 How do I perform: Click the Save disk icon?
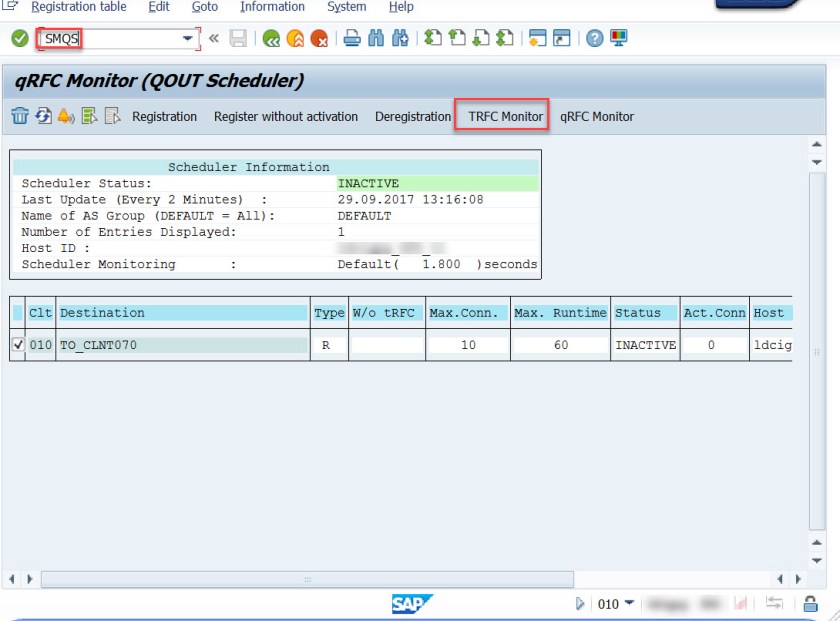pos(238,39)
